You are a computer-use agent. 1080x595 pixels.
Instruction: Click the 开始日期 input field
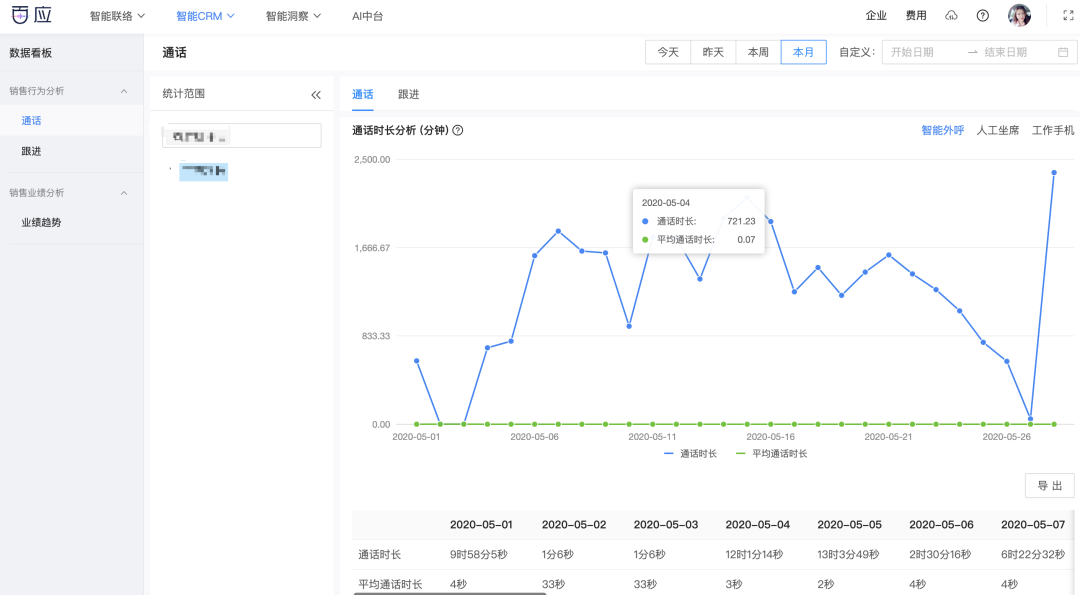[x=925, y=52]
